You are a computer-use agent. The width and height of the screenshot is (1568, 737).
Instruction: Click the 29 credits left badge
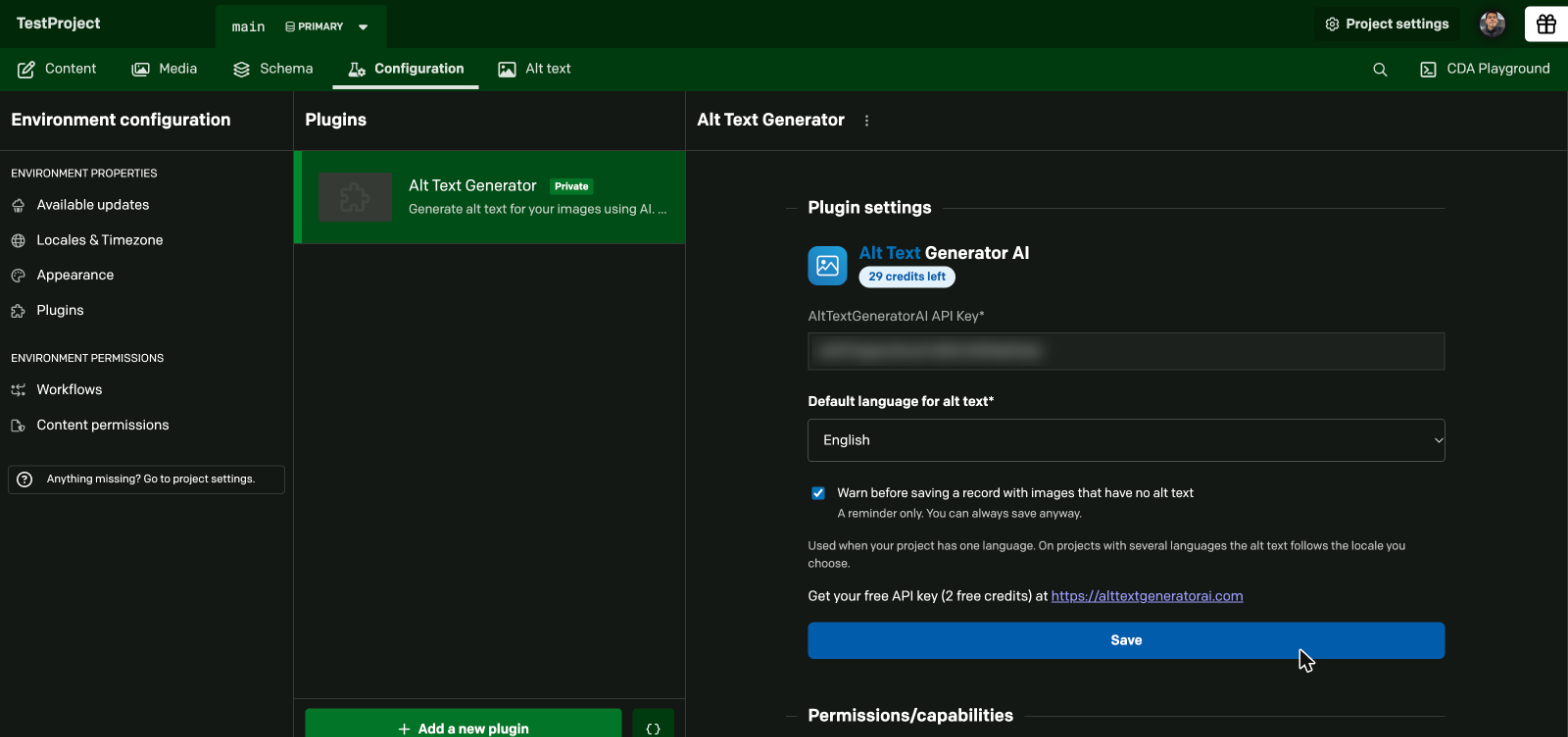pyautogui.click(x=907, y=277)
